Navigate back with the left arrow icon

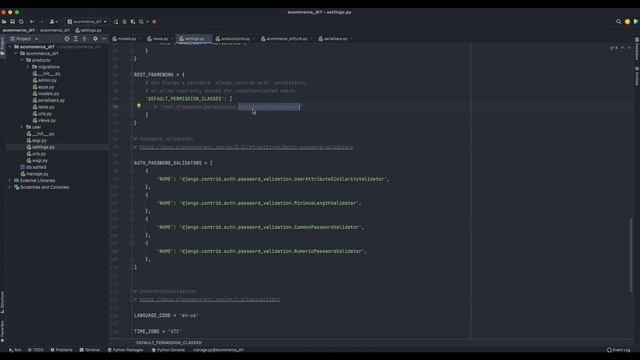[x=32, y=22]
